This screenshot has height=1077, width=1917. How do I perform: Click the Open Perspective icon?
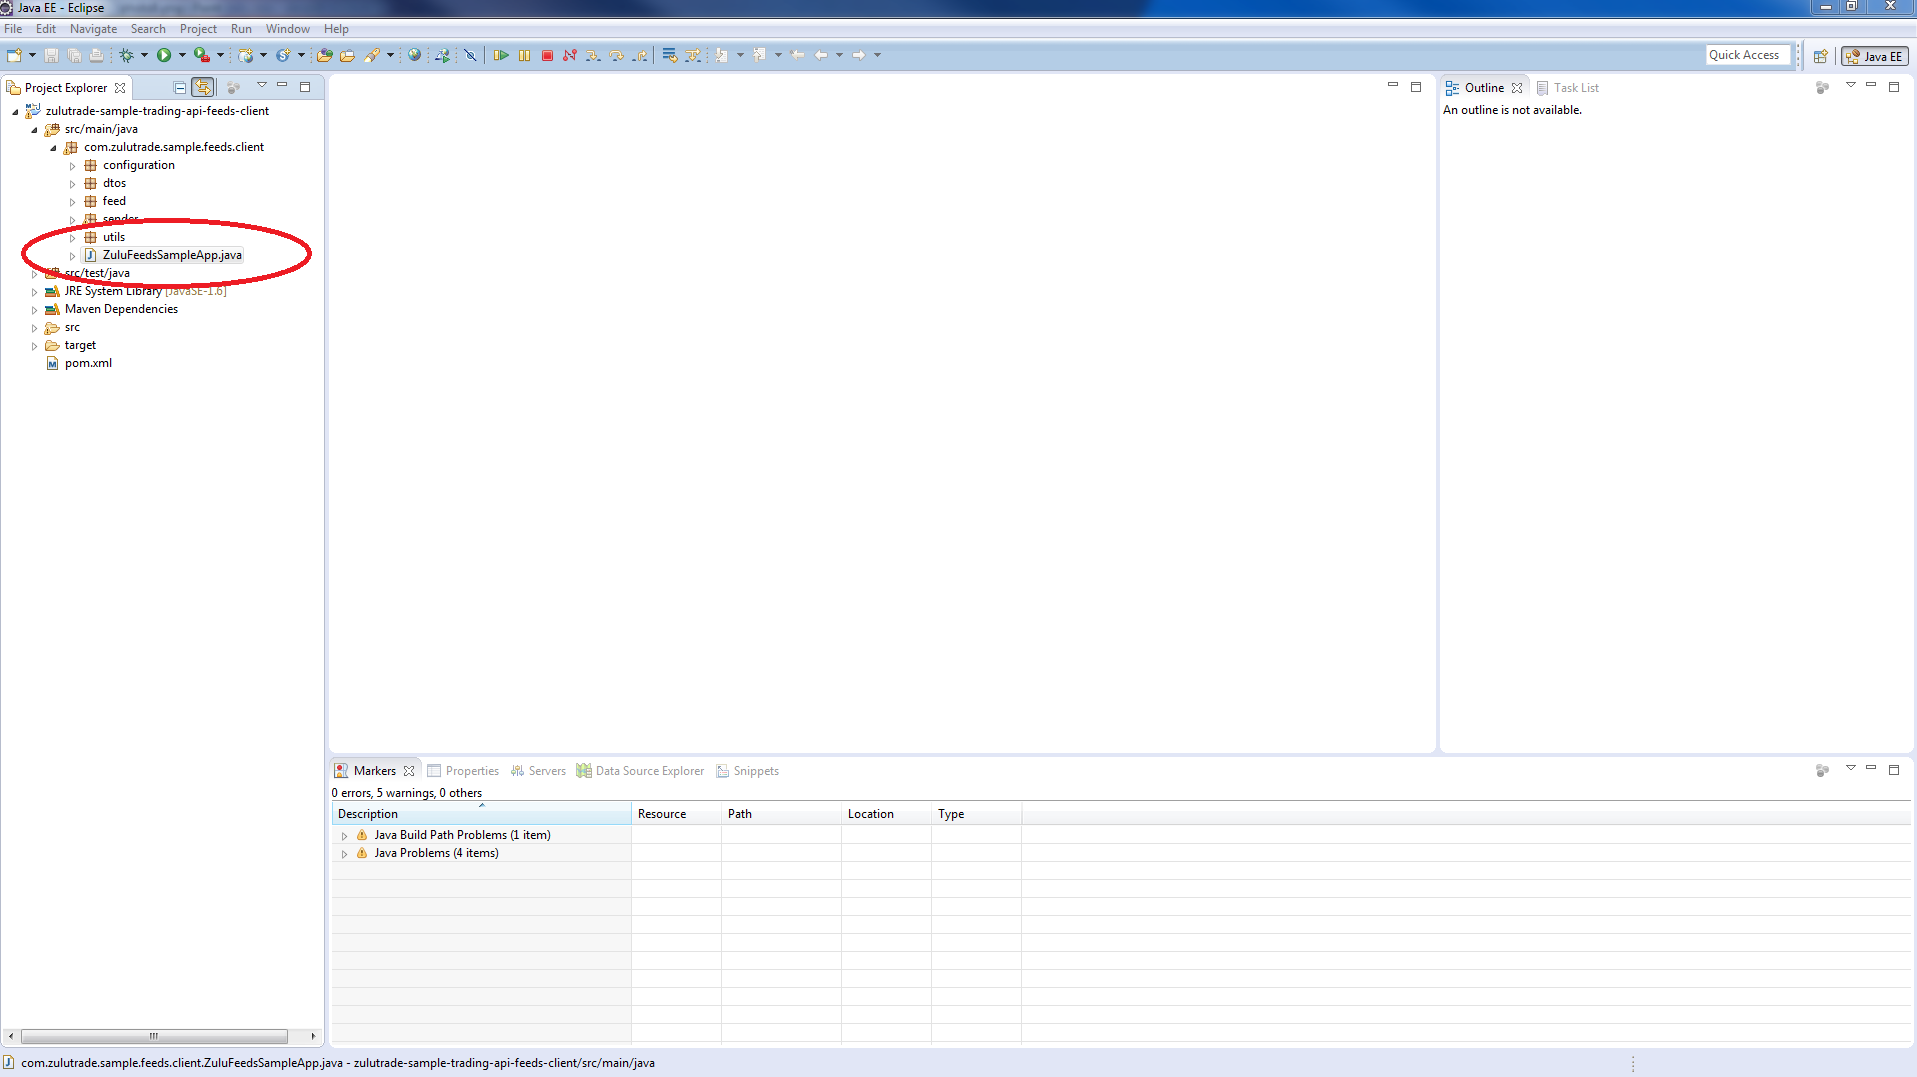tap(1820, 56)
